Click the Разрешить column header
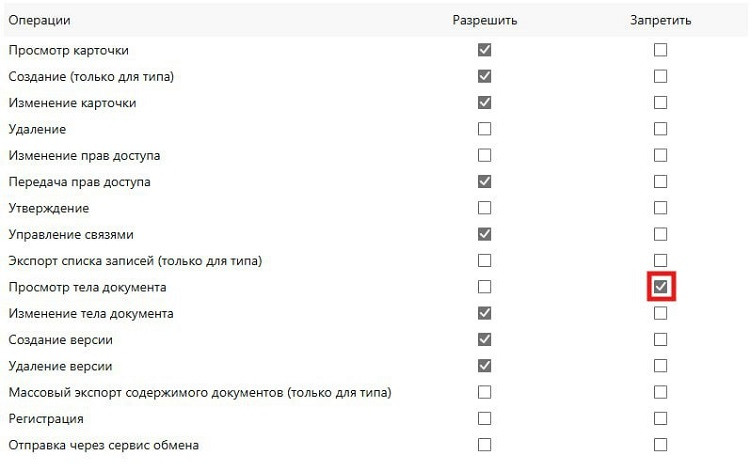Viewport: 750px width, 471px height. coord(485,20)
